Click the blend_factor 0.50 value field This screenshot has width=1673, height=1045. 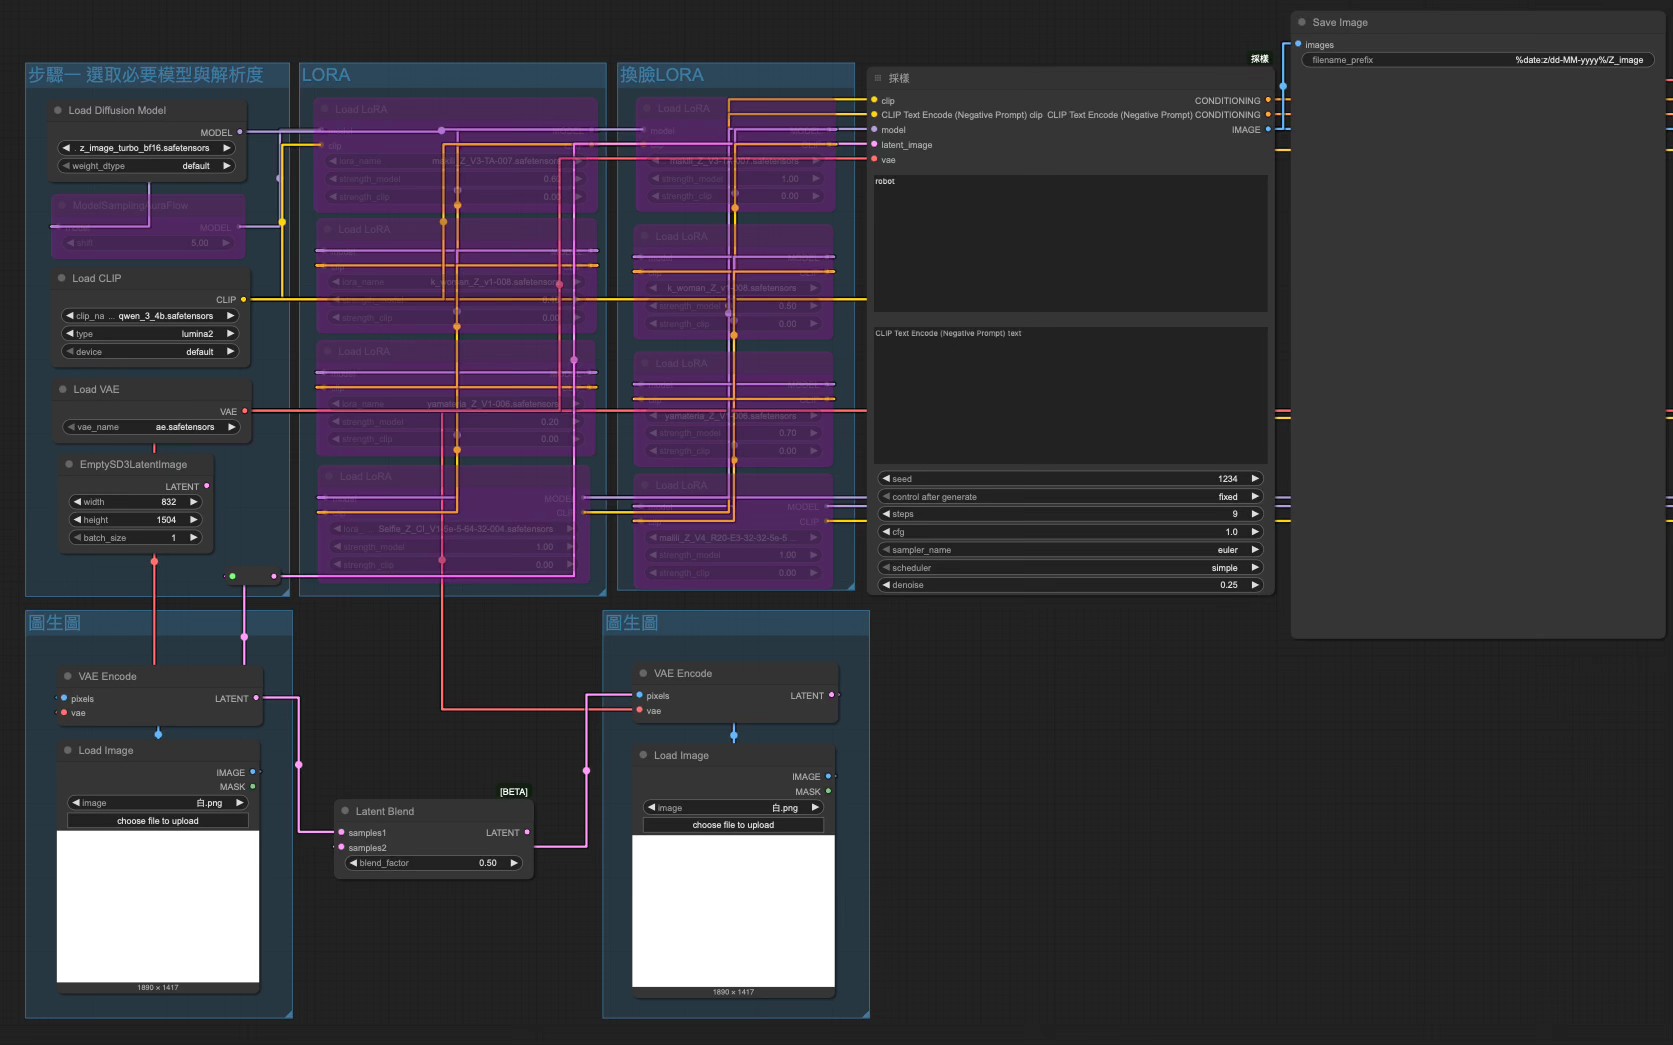point(434,863)
